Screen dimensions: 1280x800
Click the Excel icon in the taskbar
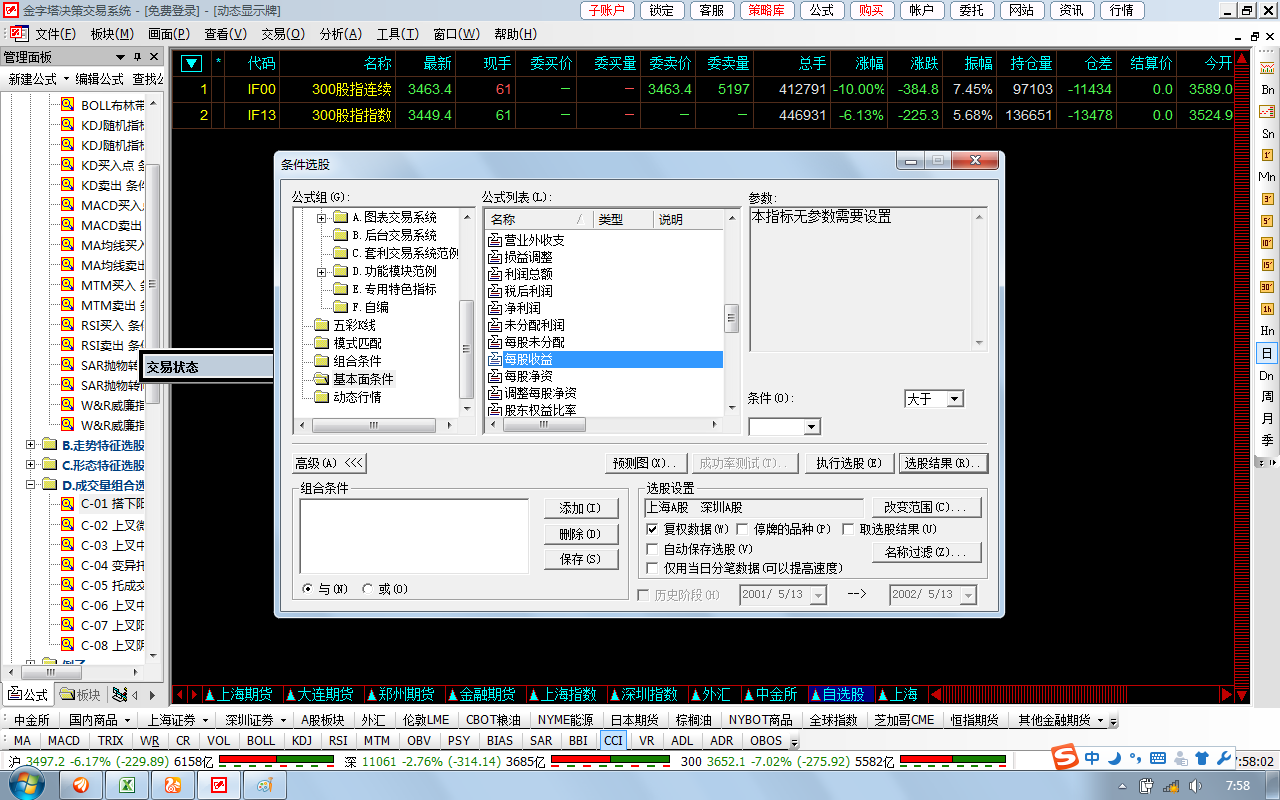(128, 785)
